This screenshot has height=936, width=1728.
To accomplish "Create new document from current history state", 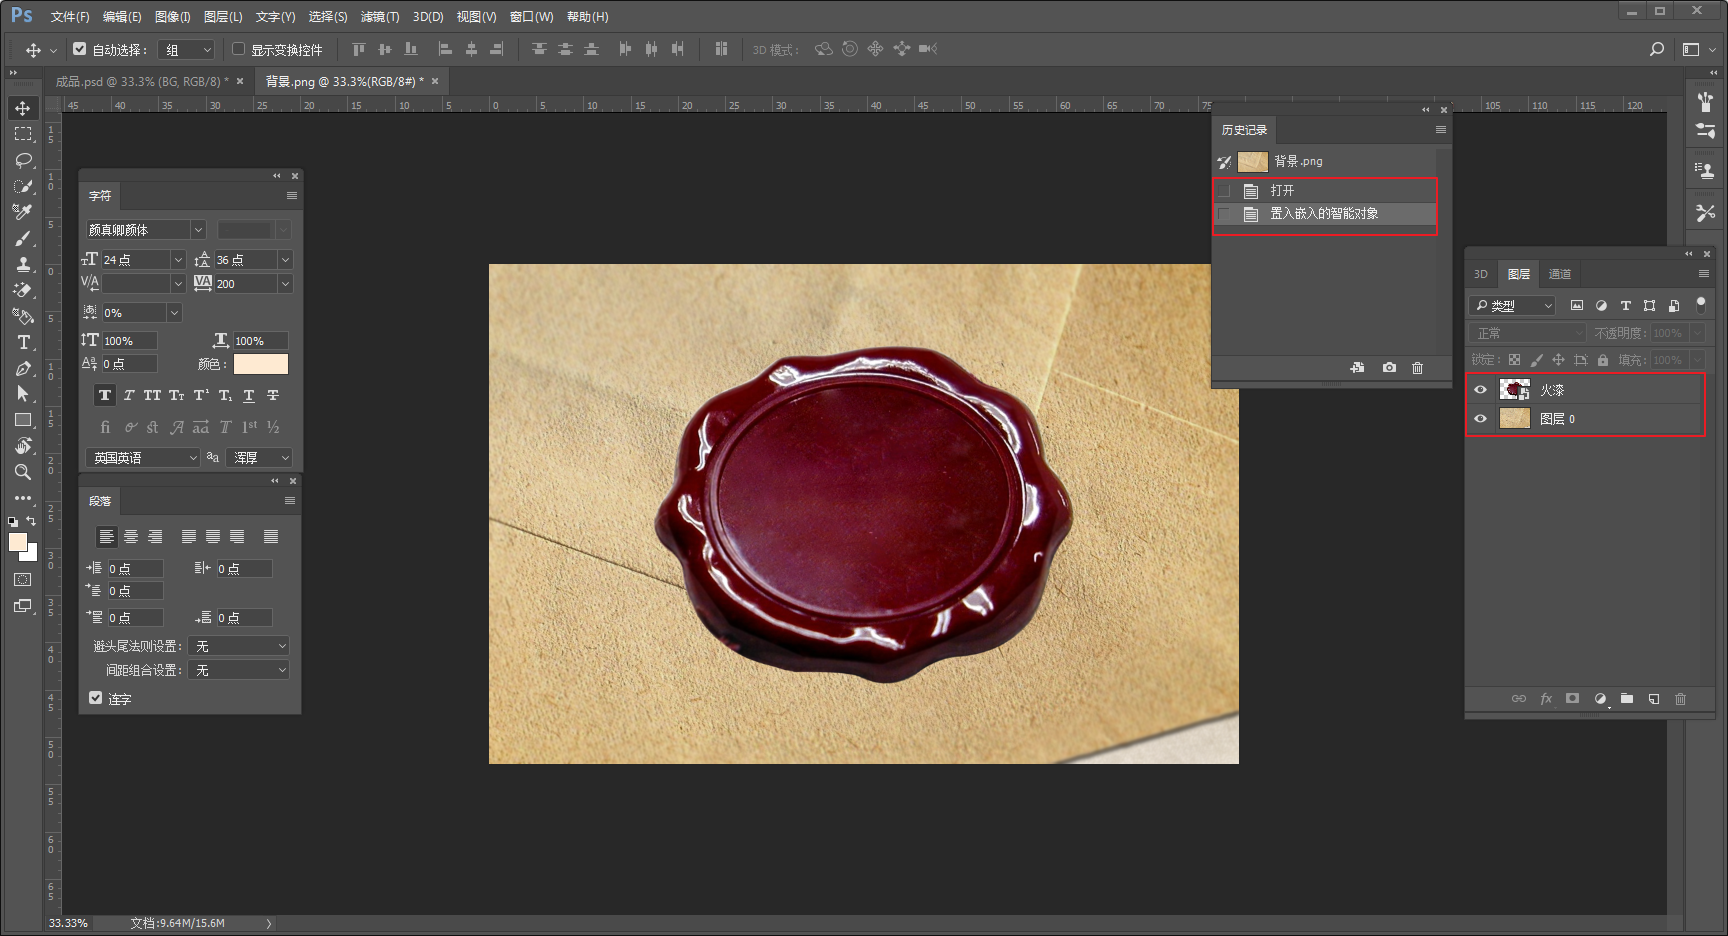I will coord(1357,368).
